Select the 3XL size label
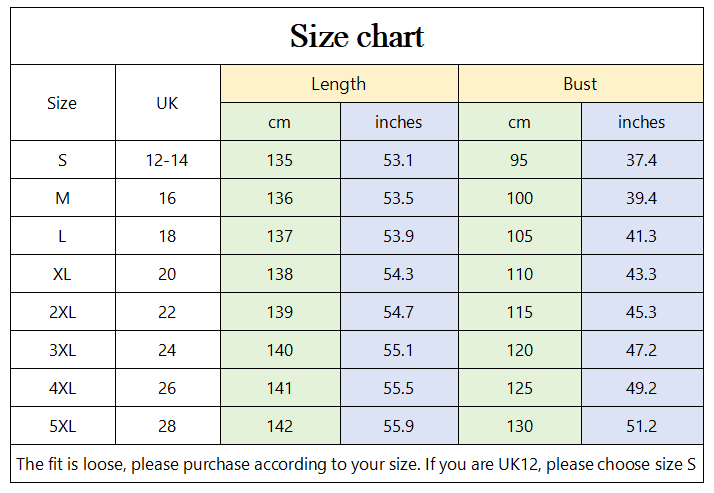714x493 pixels. [x=62, y=350]
